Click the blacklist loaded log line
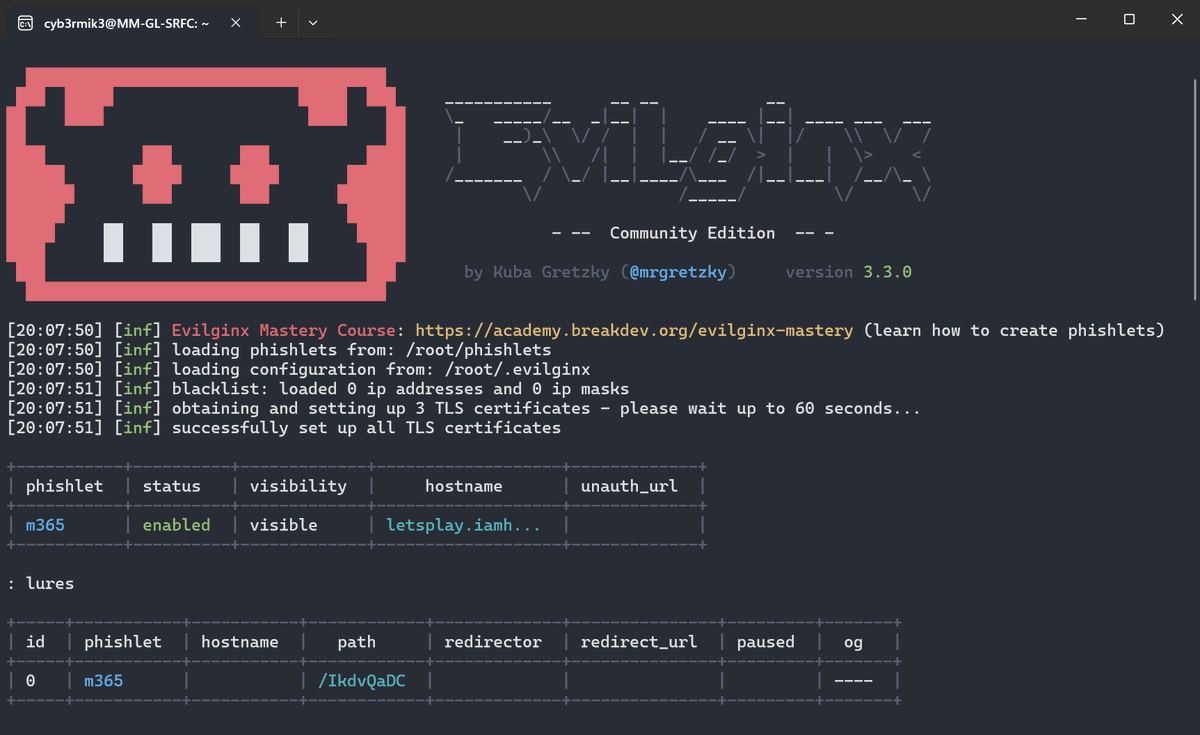The width and height of the screenshot is (1200, 735). coord(318,389)
